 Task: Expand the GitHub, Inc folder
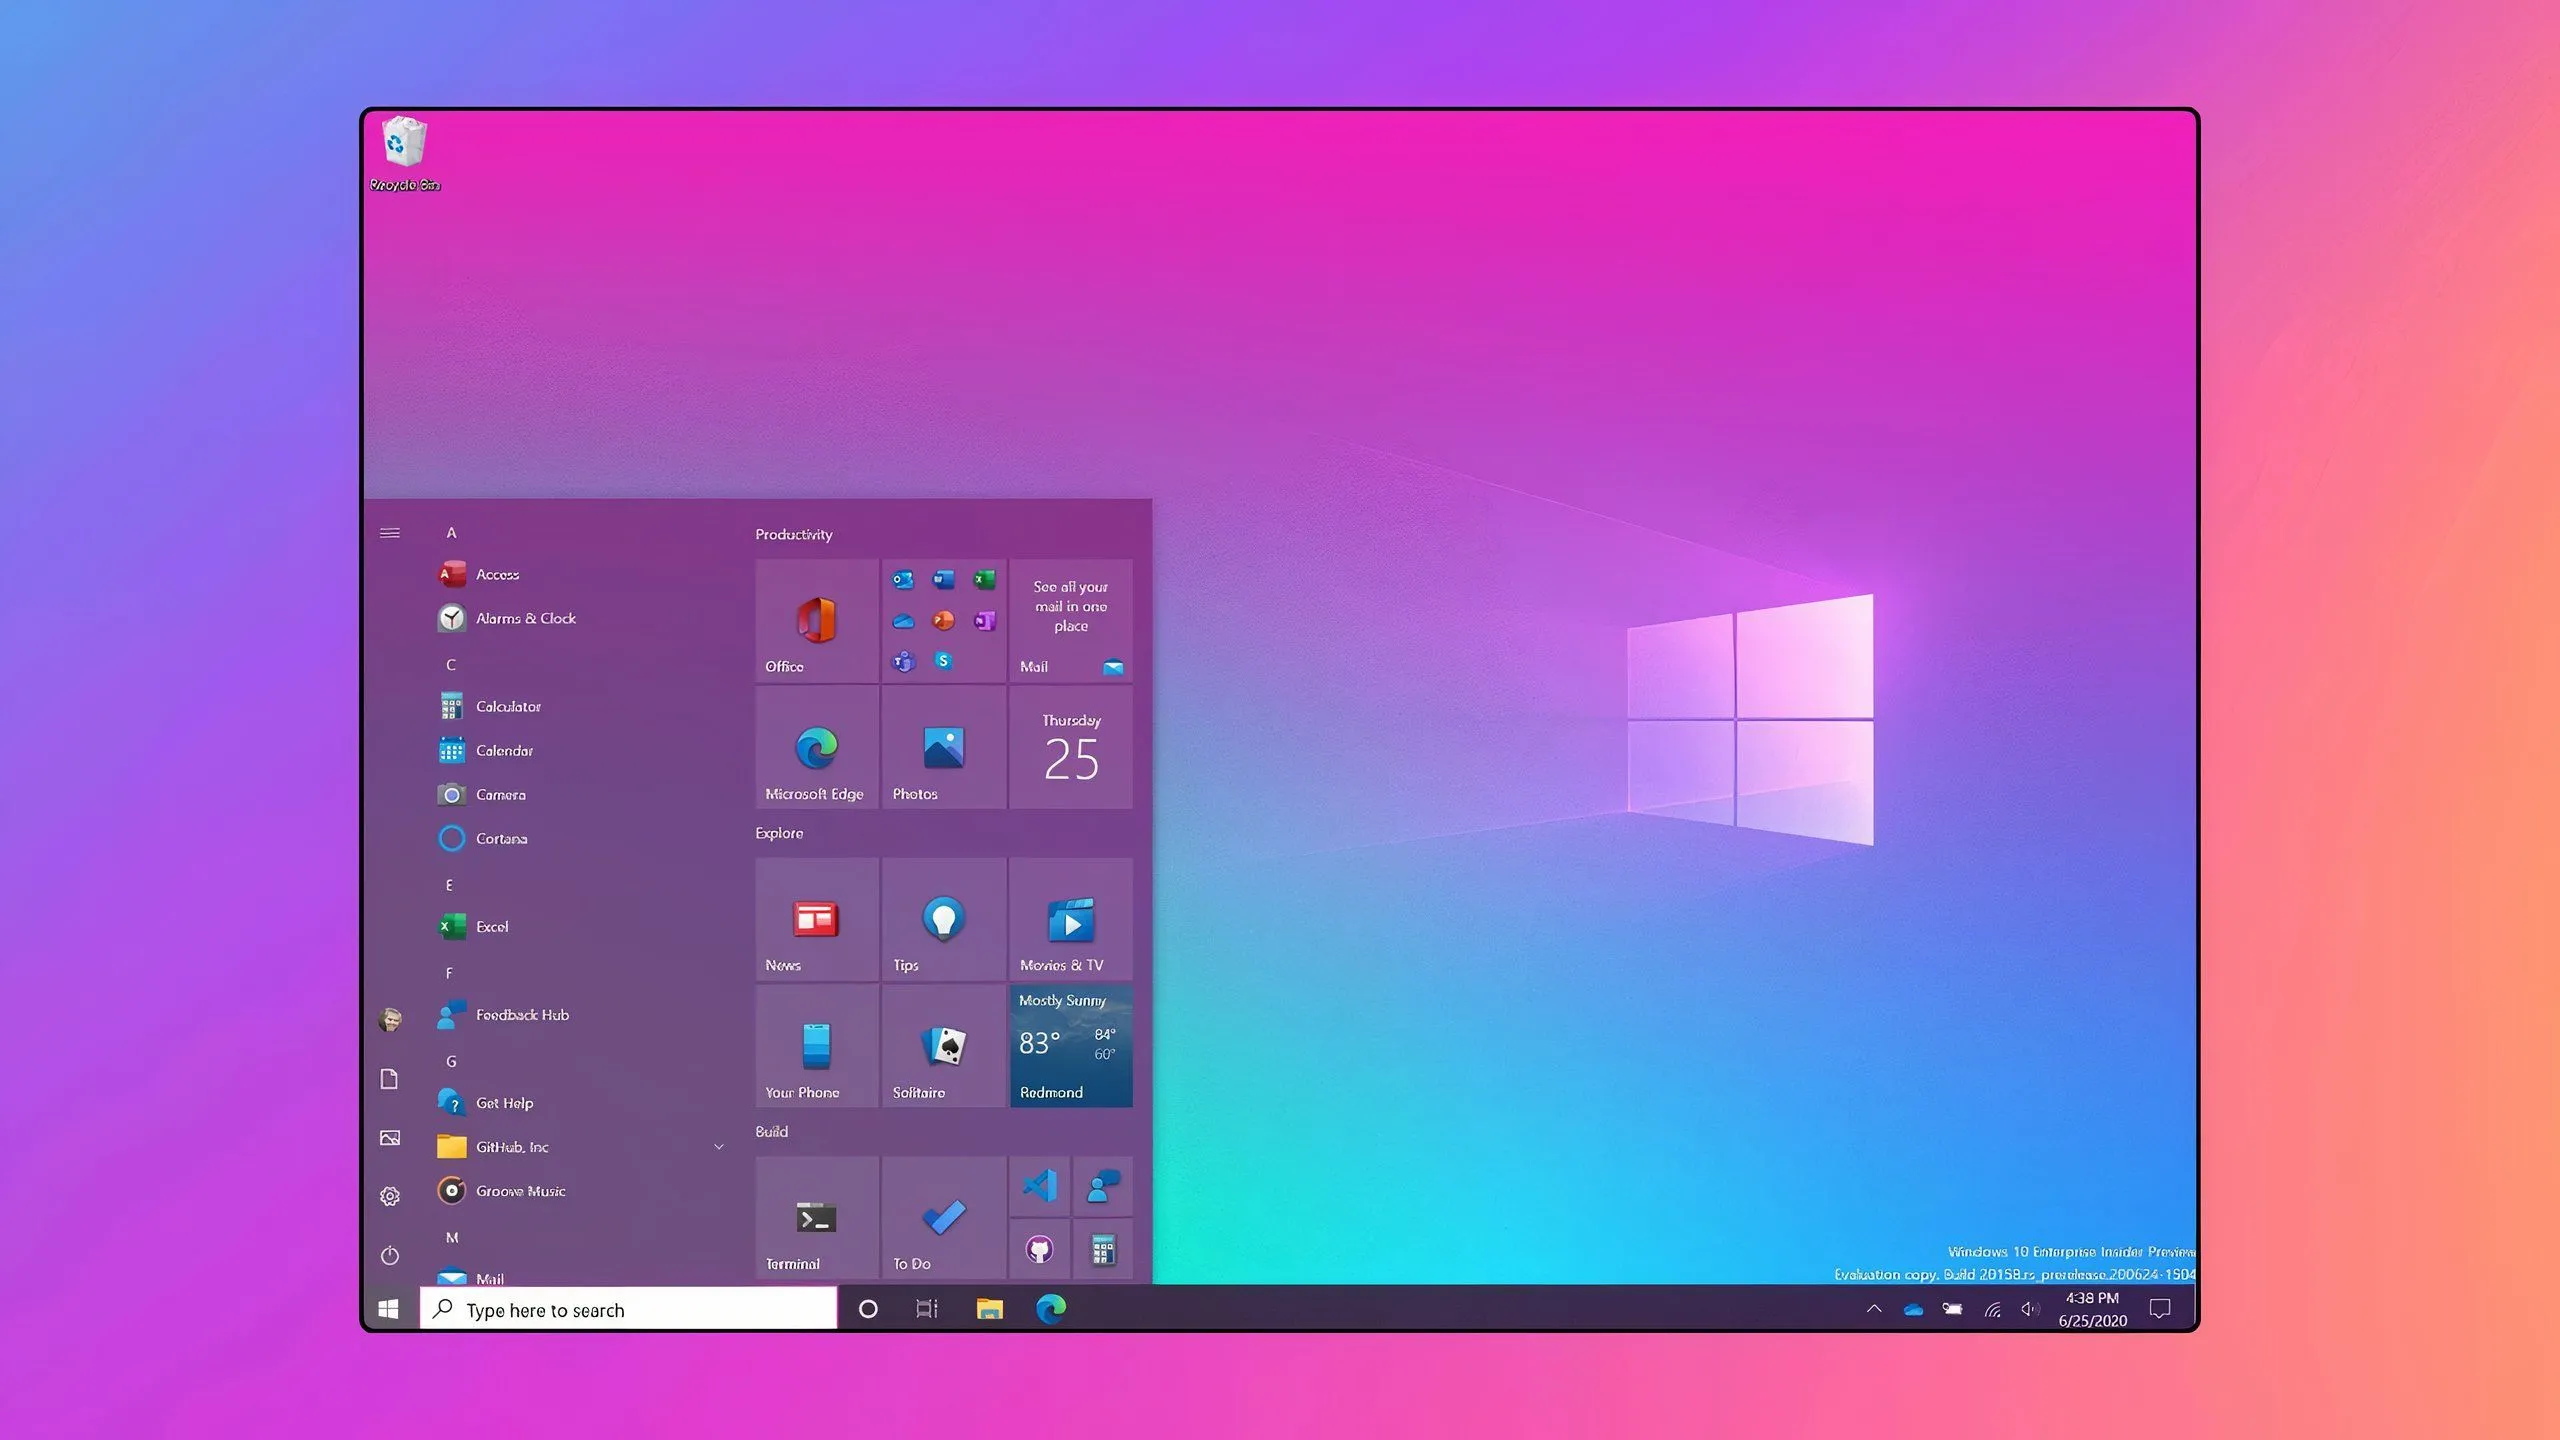click(718, 1146)
